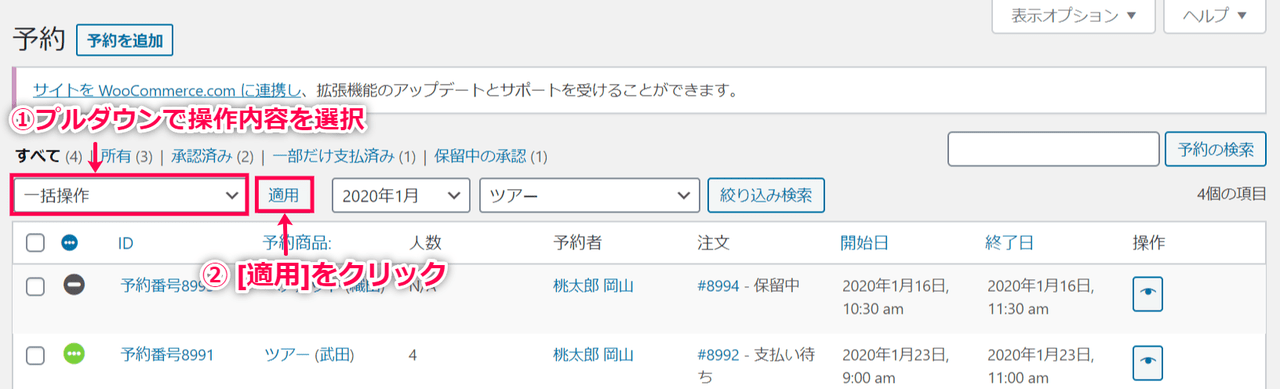1280x389 pixels.
Task: View the first booking via eye icon
Action: click(1149, 293)
